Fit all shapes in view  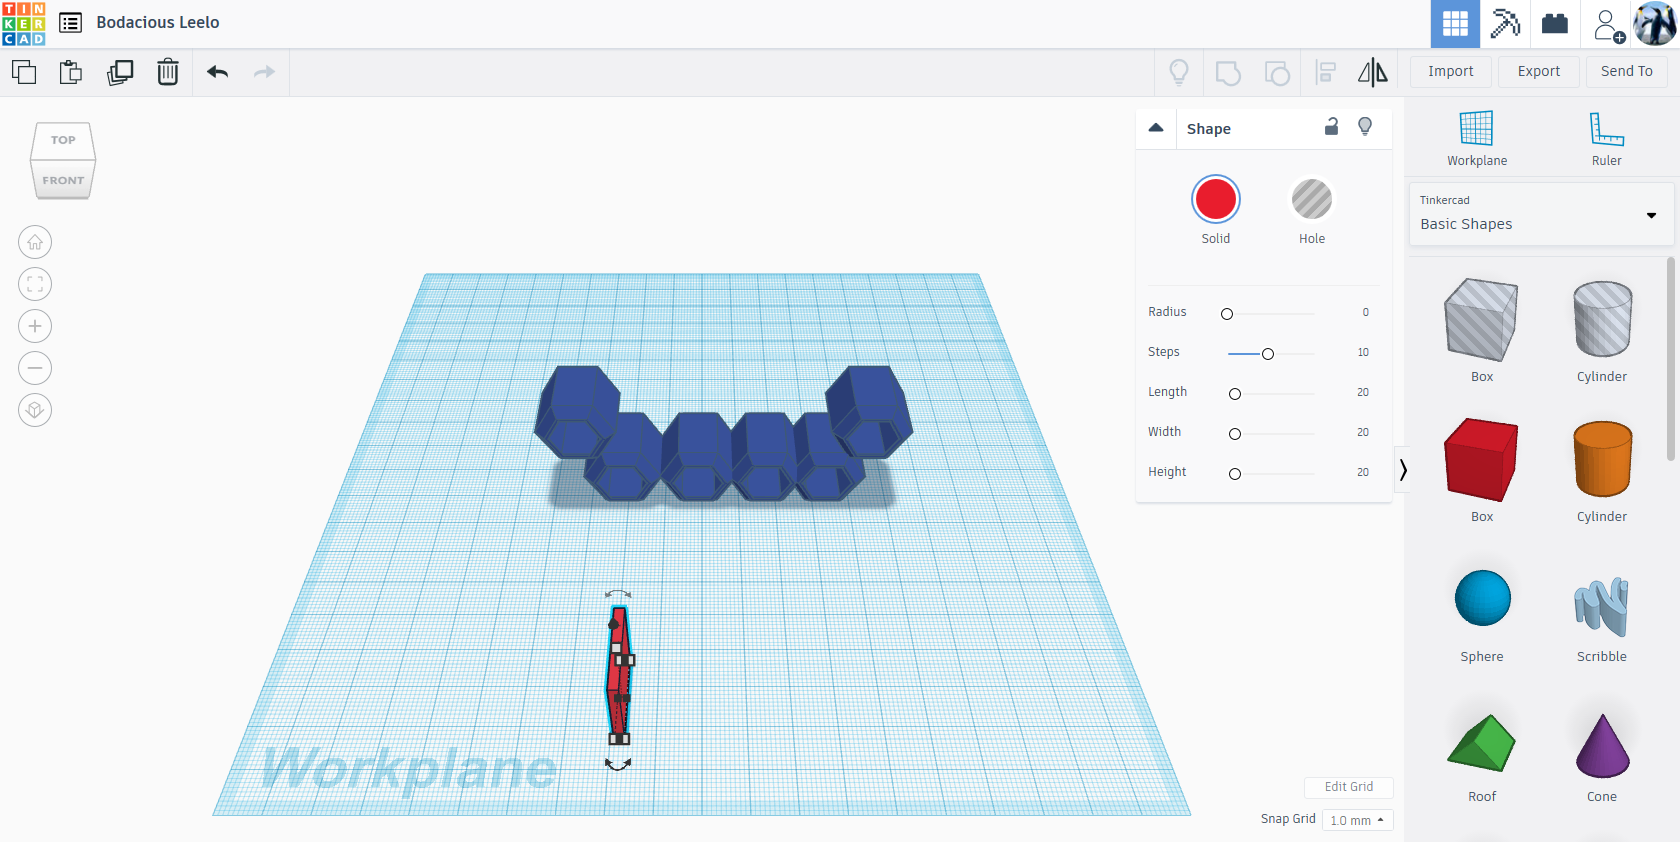35,284
